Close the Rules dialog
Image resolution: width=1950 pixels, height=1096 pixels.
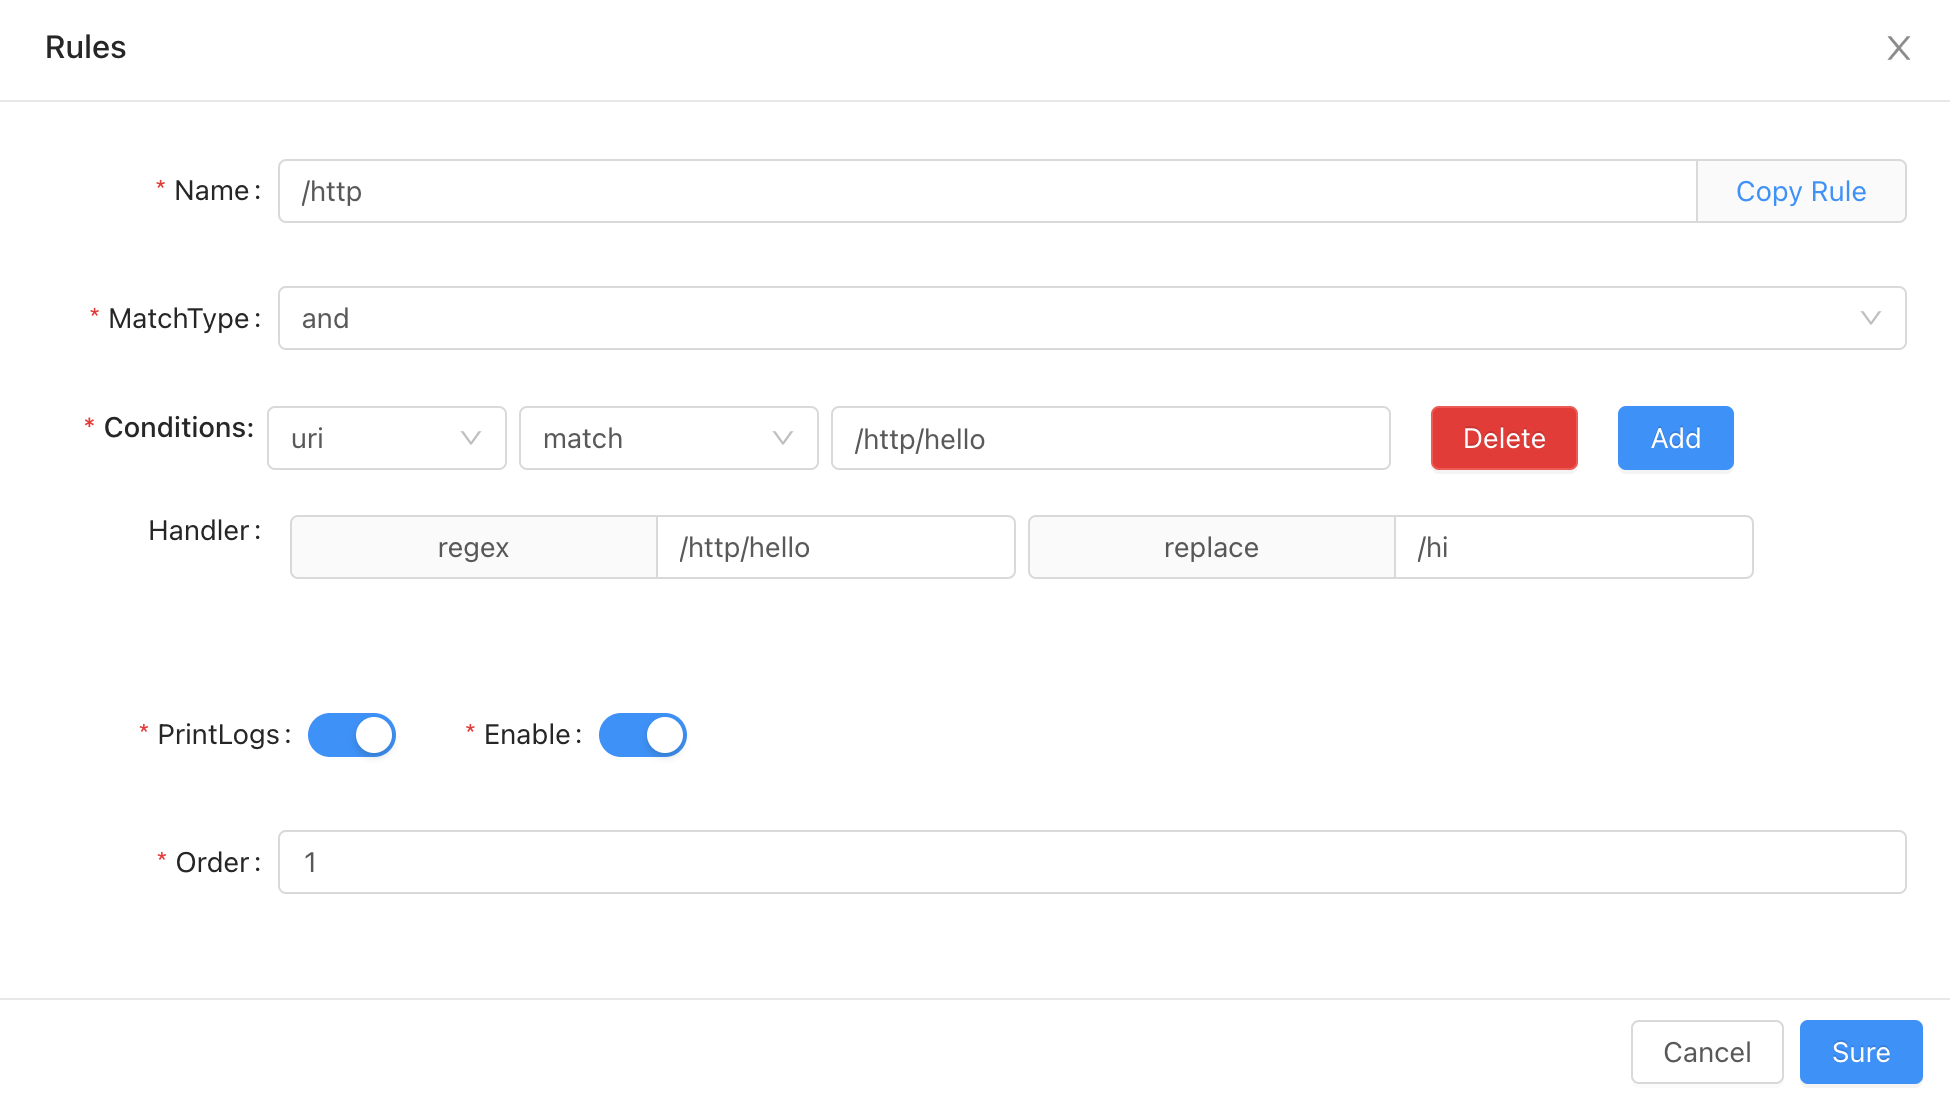1898,47
